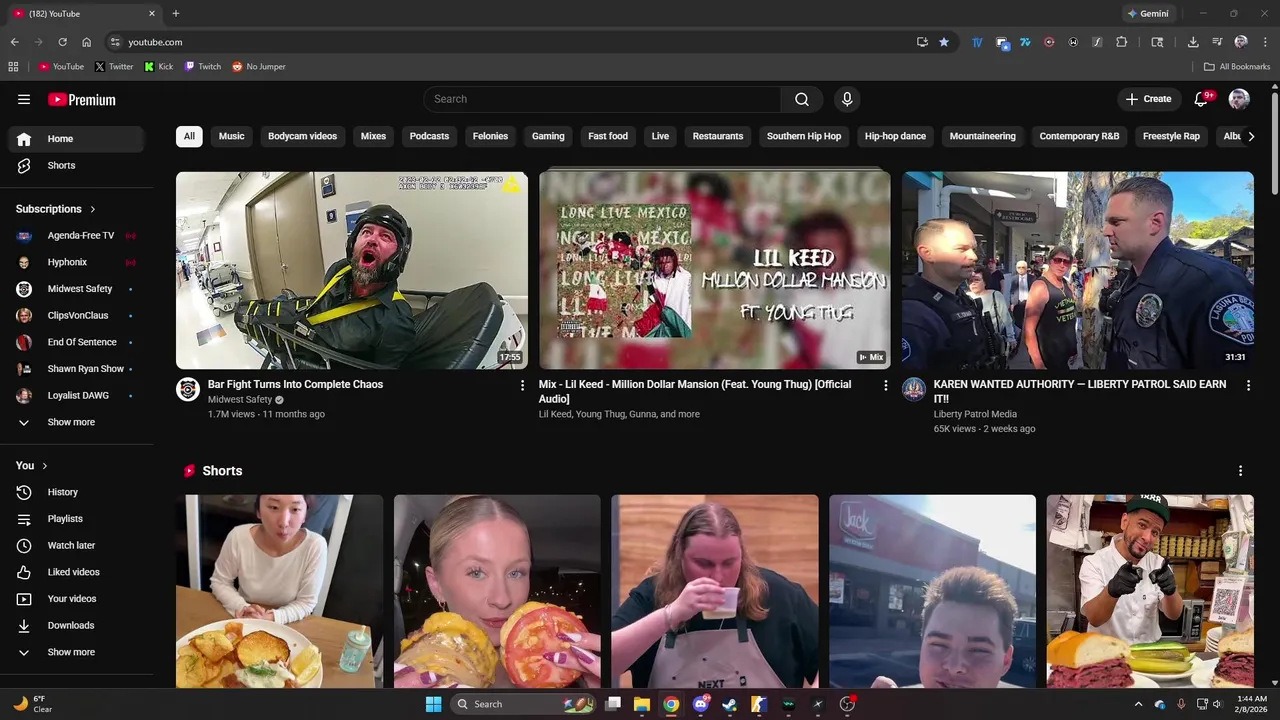
Task: Open the notifications bell
Action: pos(1201,99)
